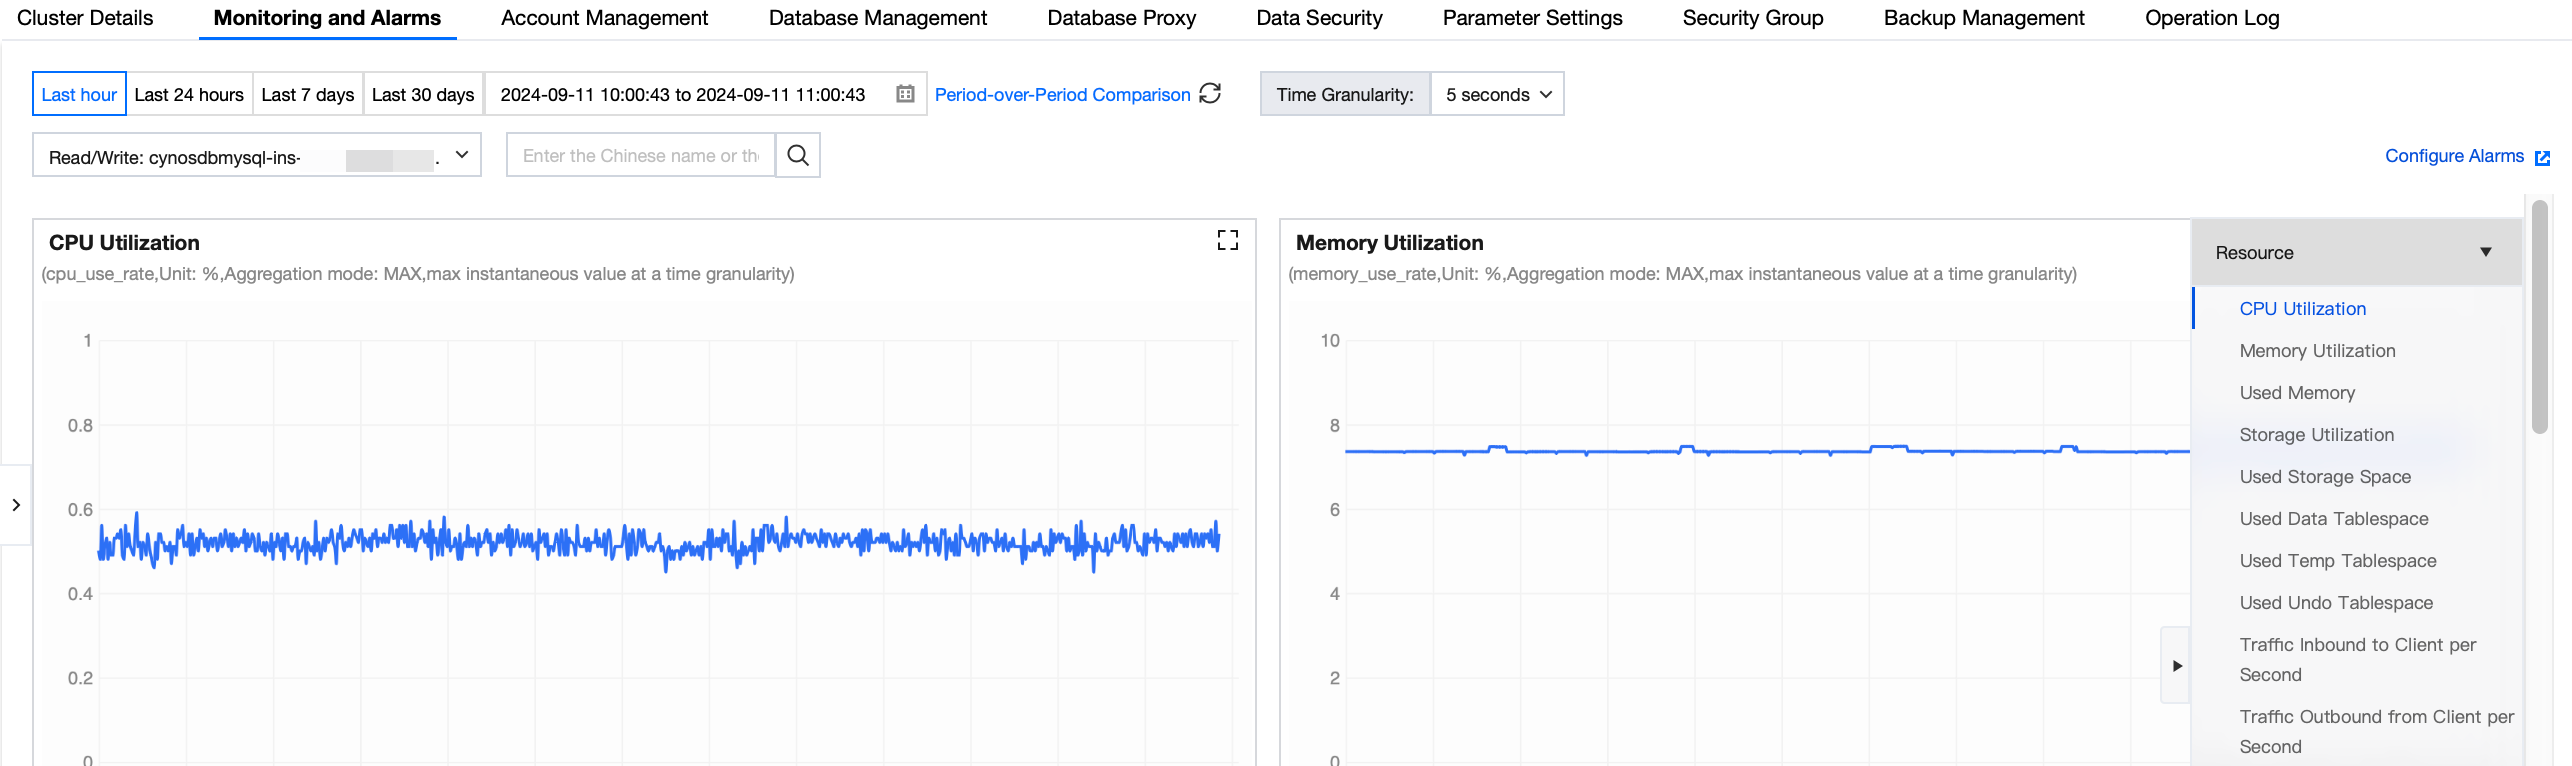Click the magnifier search icon
Viewport: 2572px width, 766px height.
(798, 155)
